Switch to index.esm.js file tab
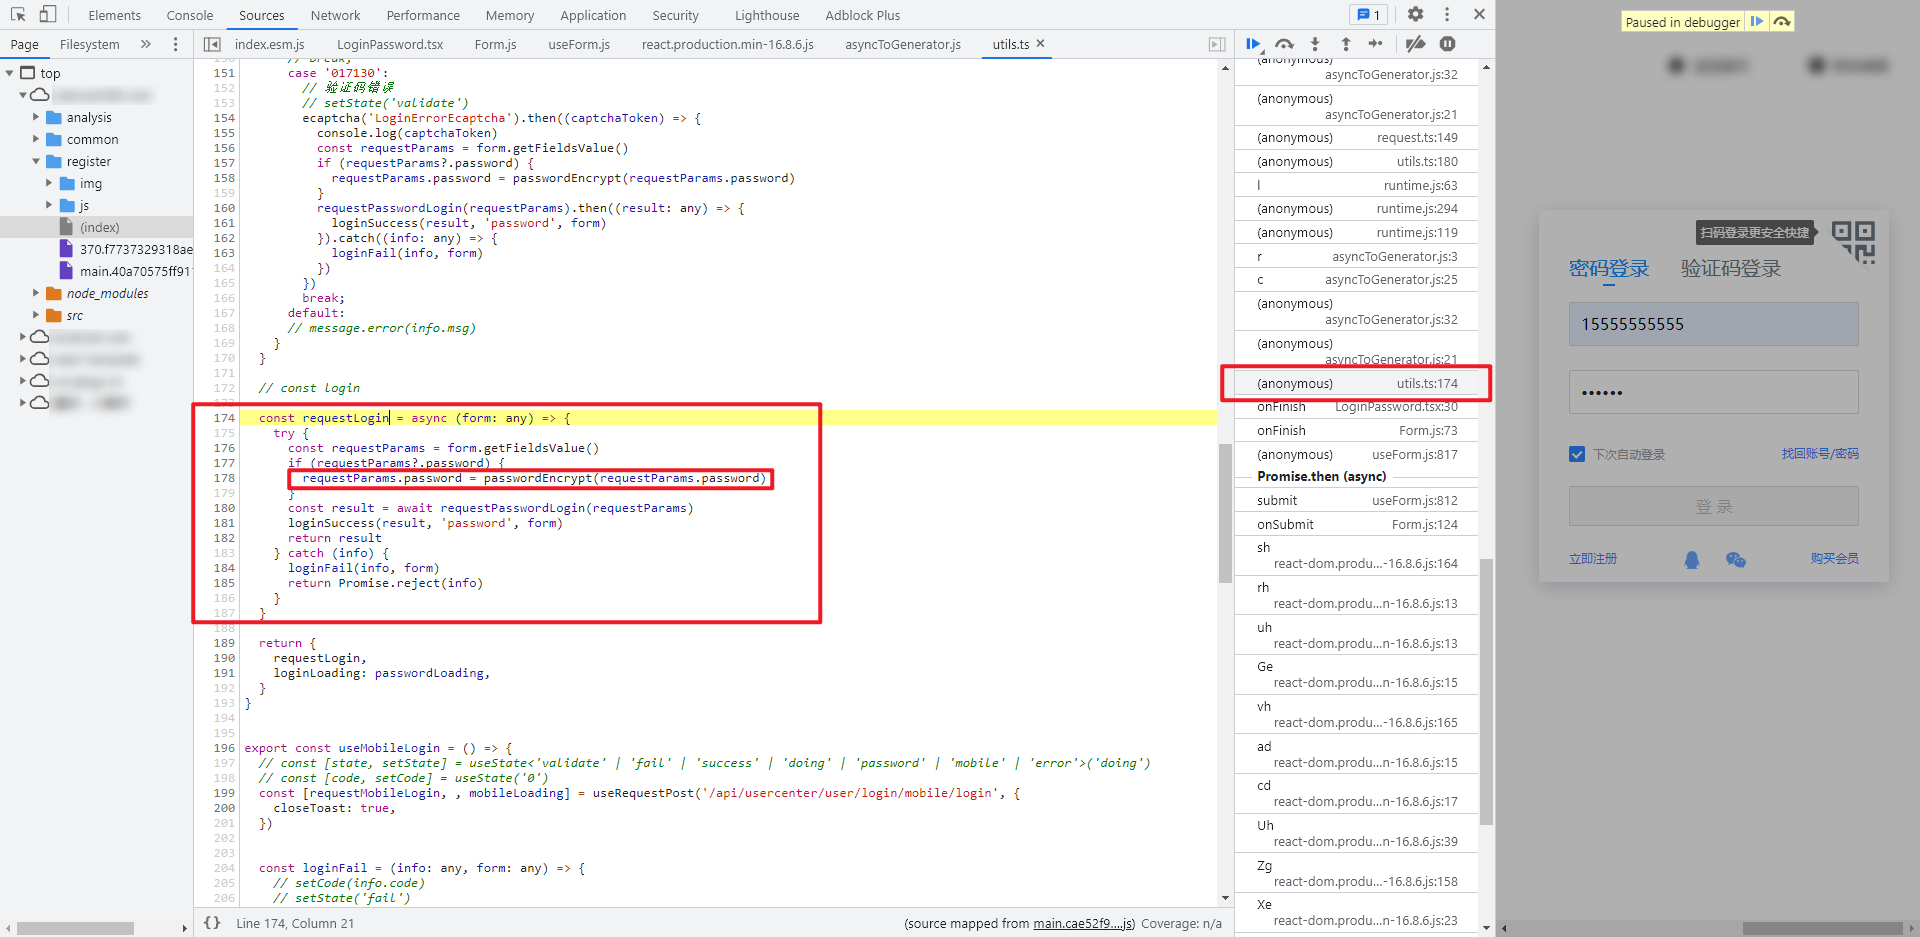The image size is (1920, 937). 269,44
